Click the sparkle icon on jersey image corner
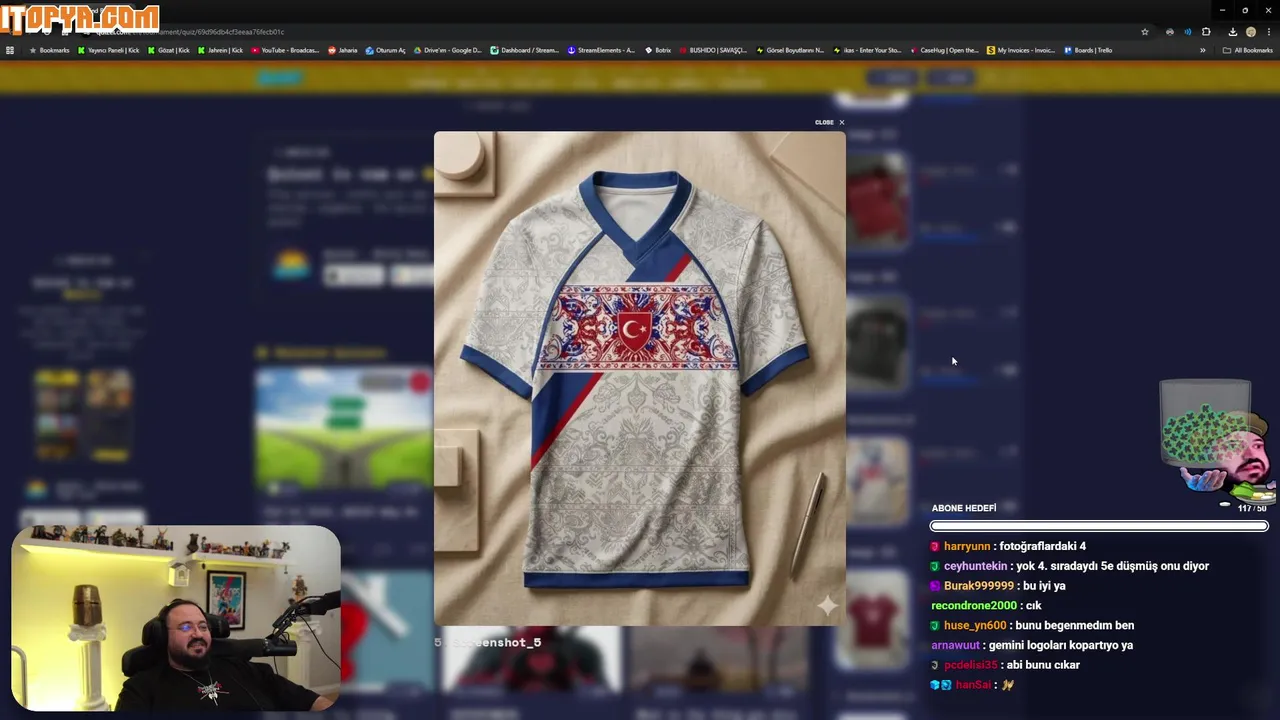Viewport: 1280px width, 720px height. (x=827, y=605)
